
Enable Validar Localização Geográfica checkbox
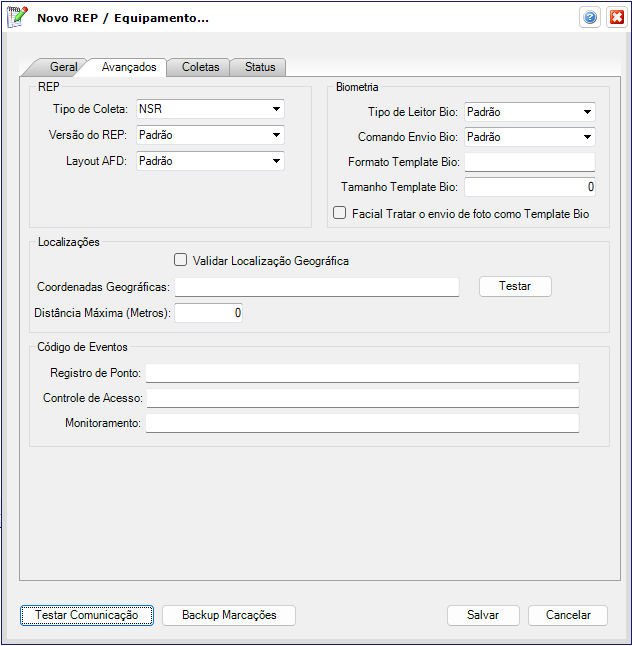coord(181,260)
